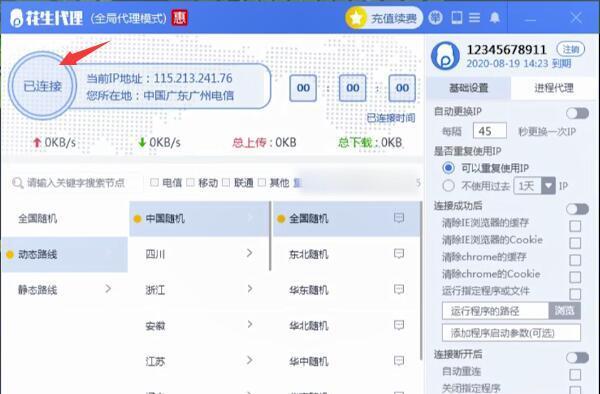Check the 电信 filter checkbox
The image size is (600, 394).
pos(154,182)
